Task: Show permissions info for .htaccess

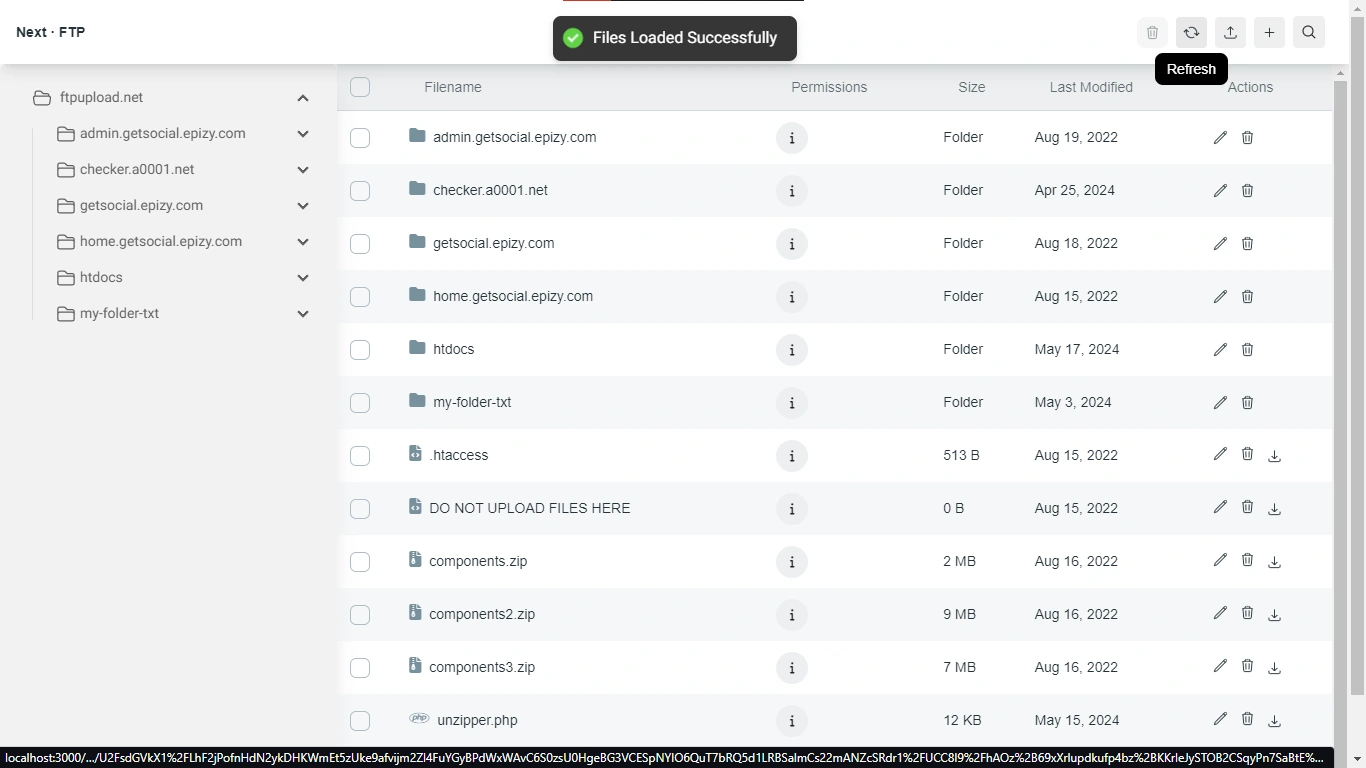Action: 792,456
